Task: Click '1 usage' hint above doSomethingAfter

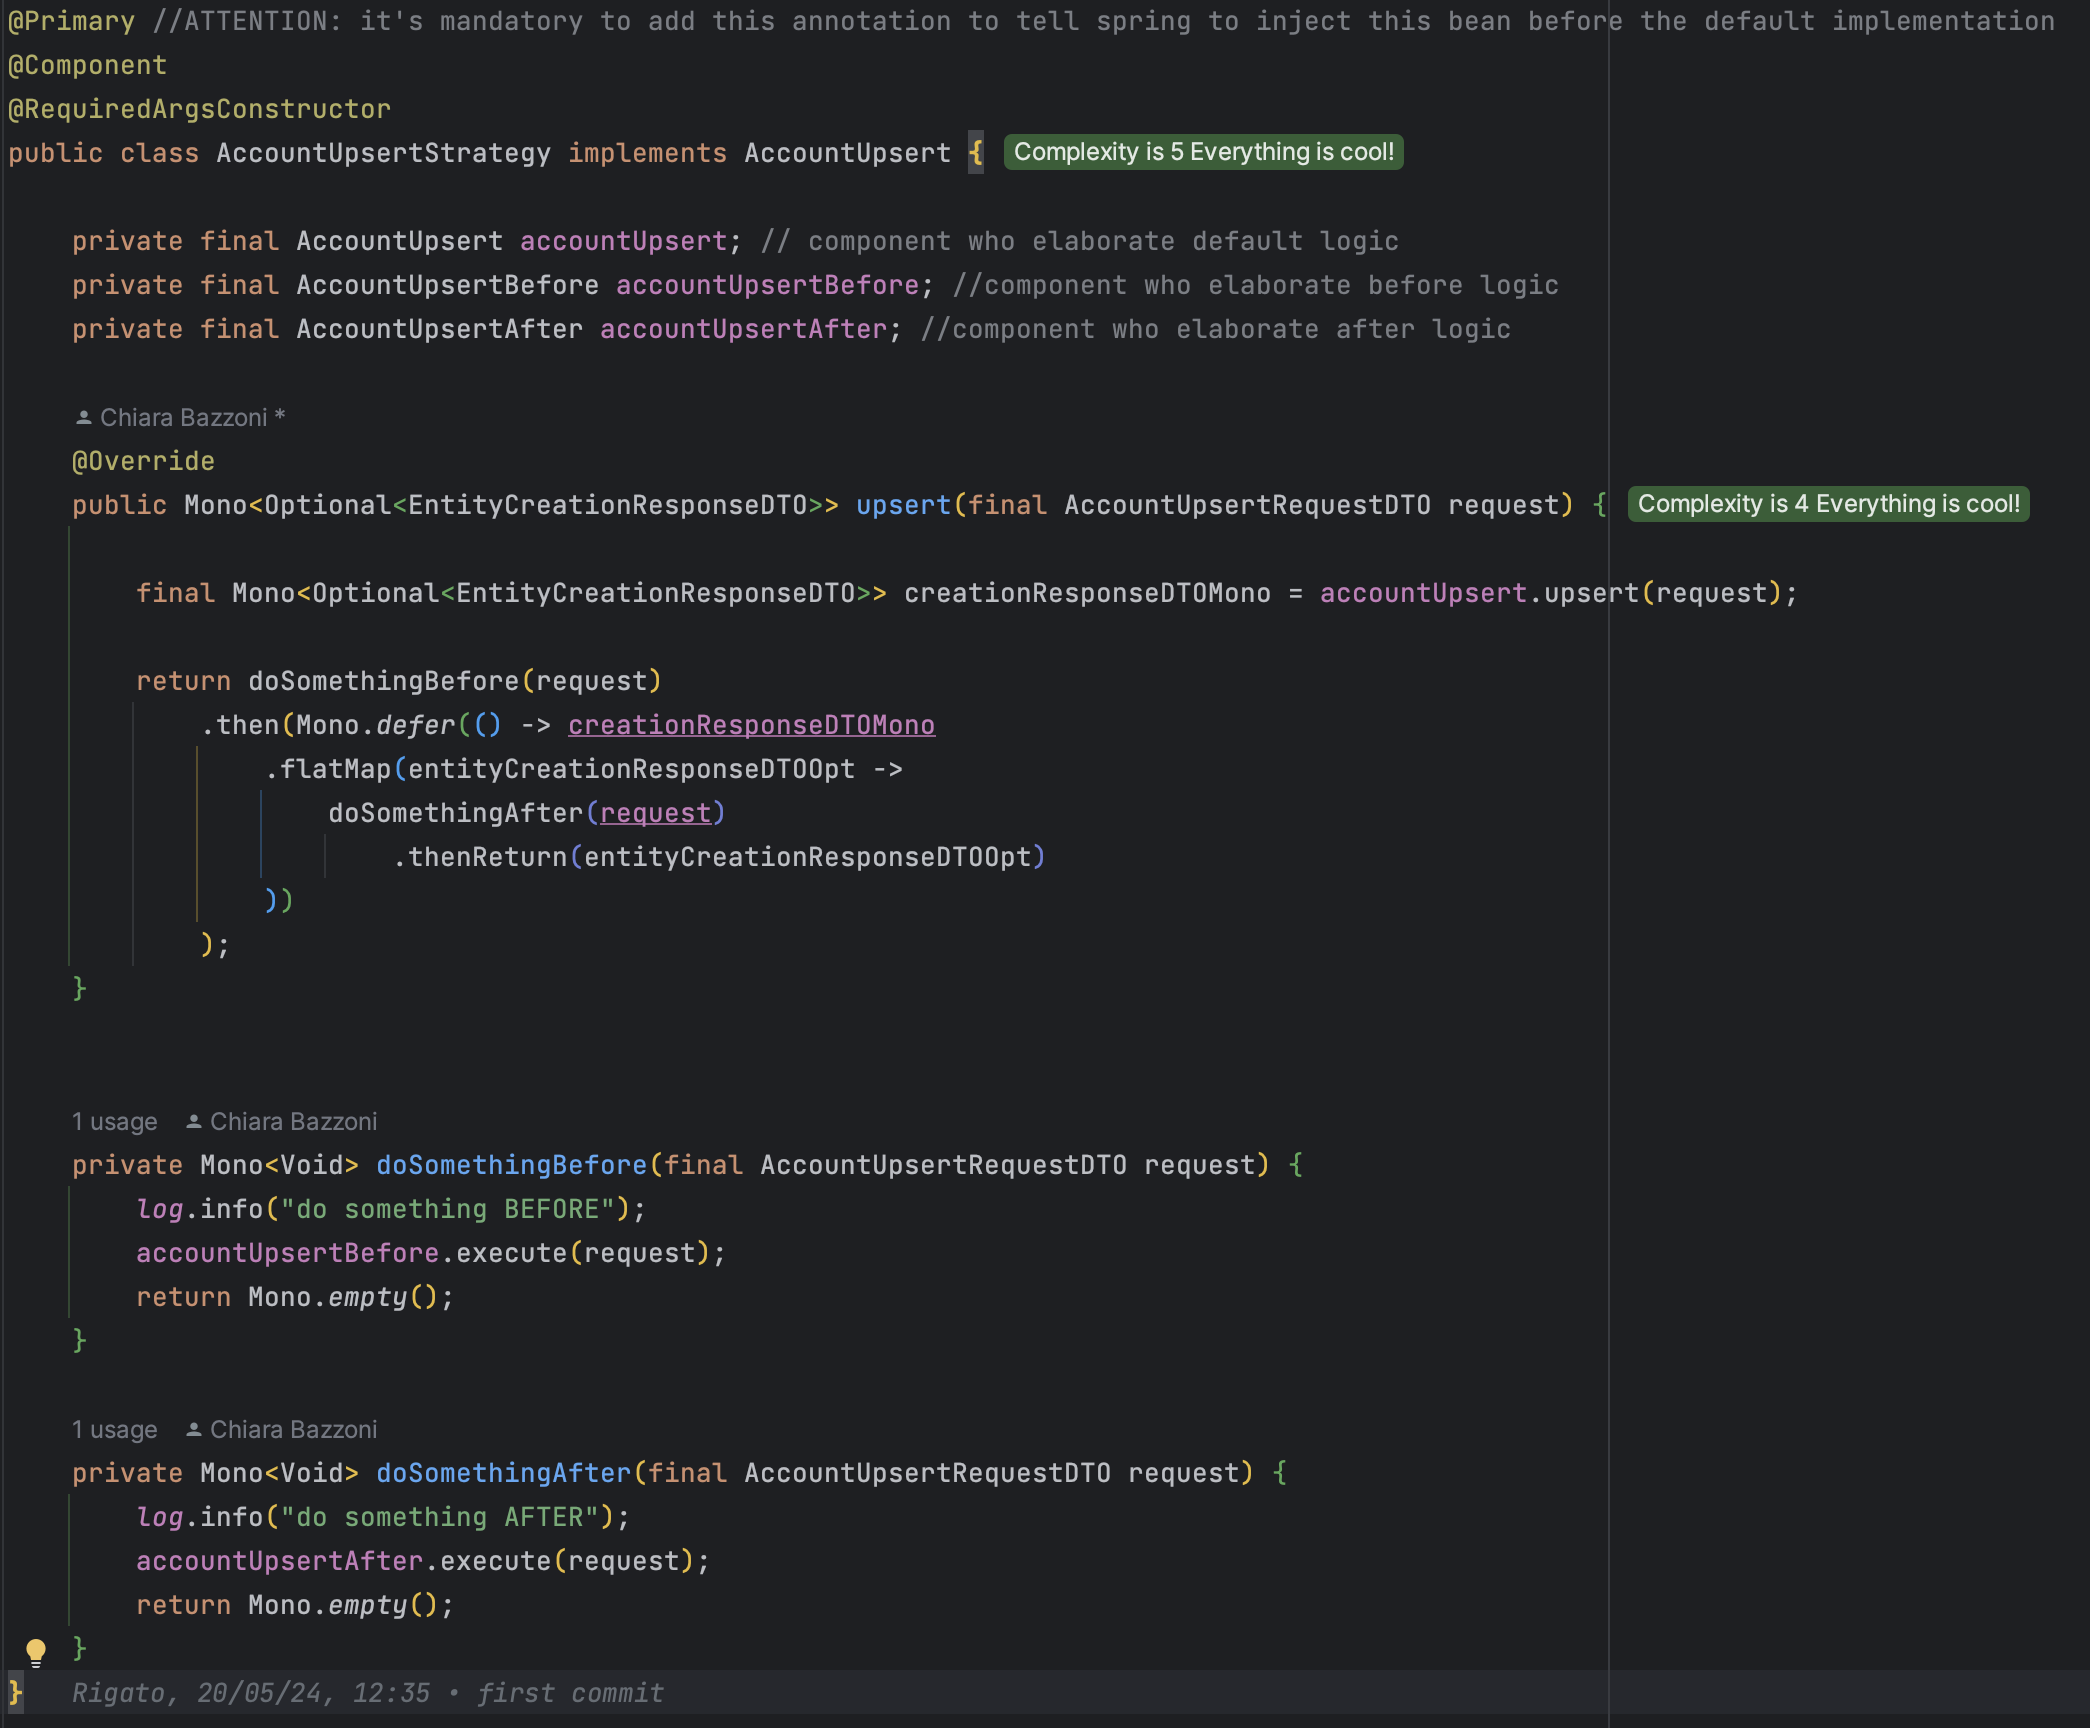Action: (x=114, y=1429)
